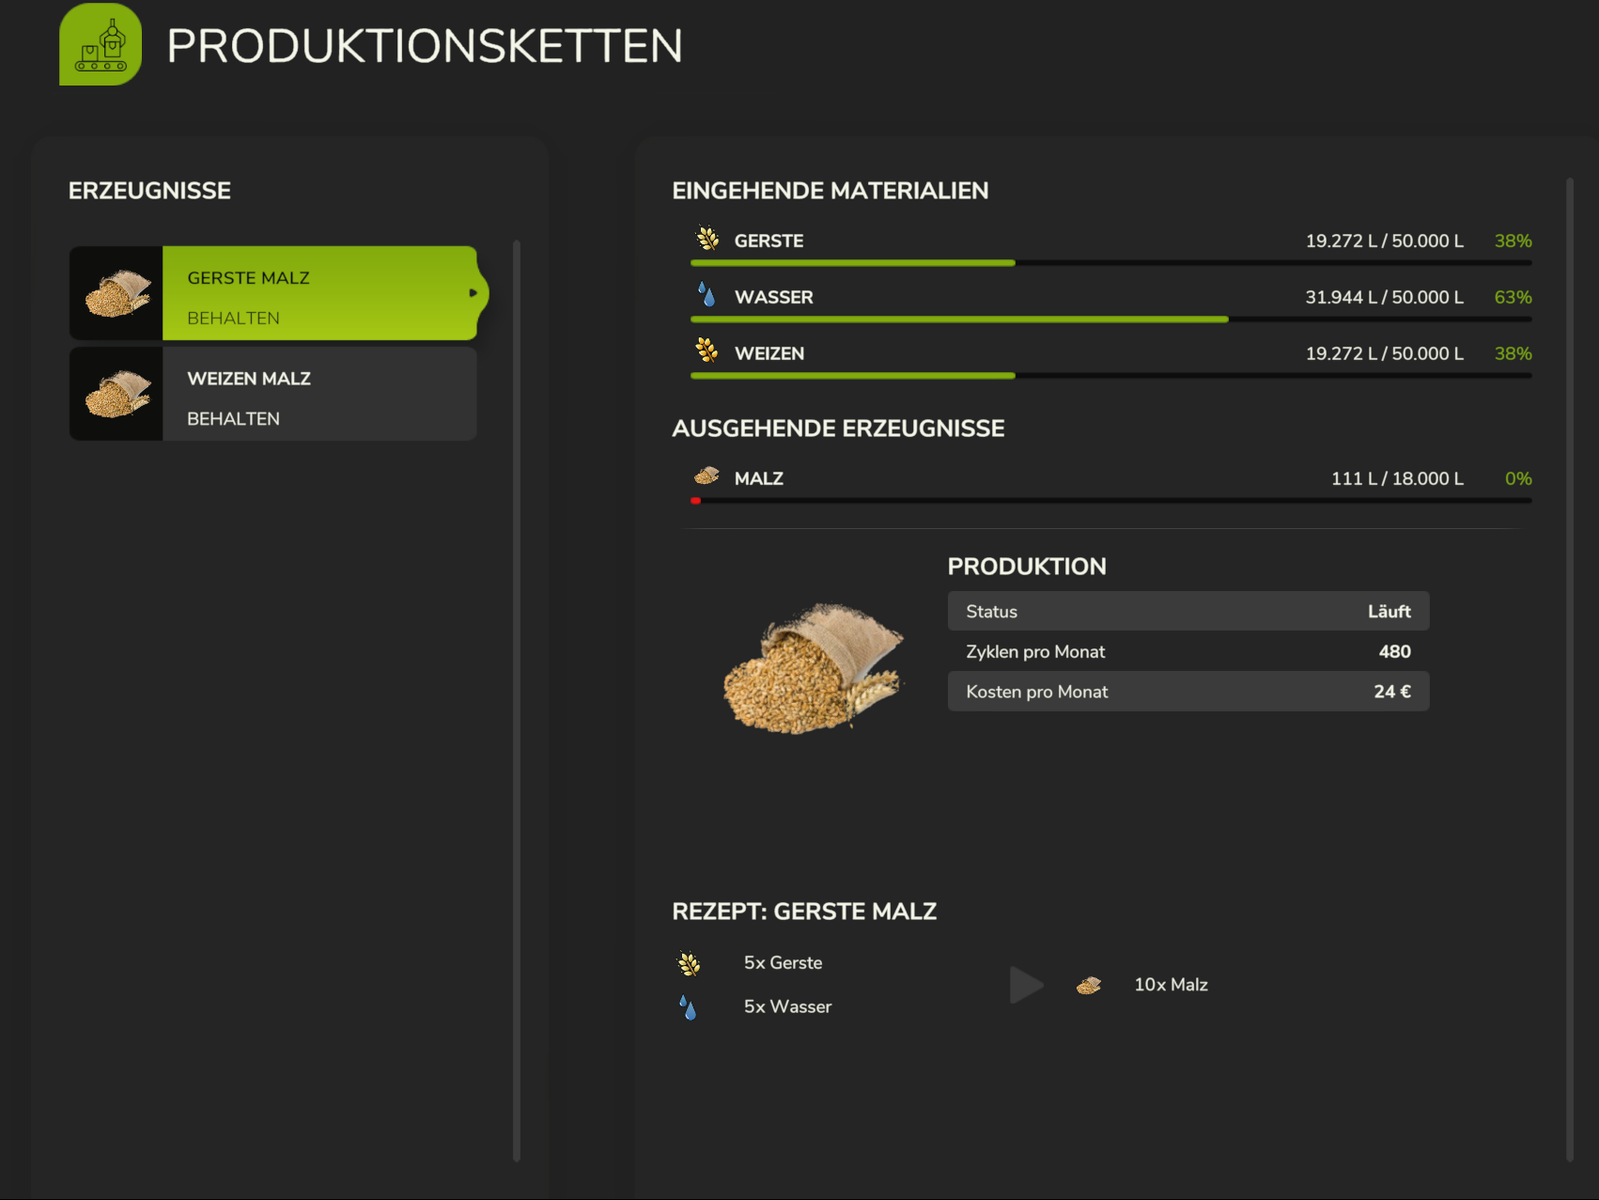Click the Wasser fill level bar
This screenshot has width=1599, height=1200.
click(1110, 319)
